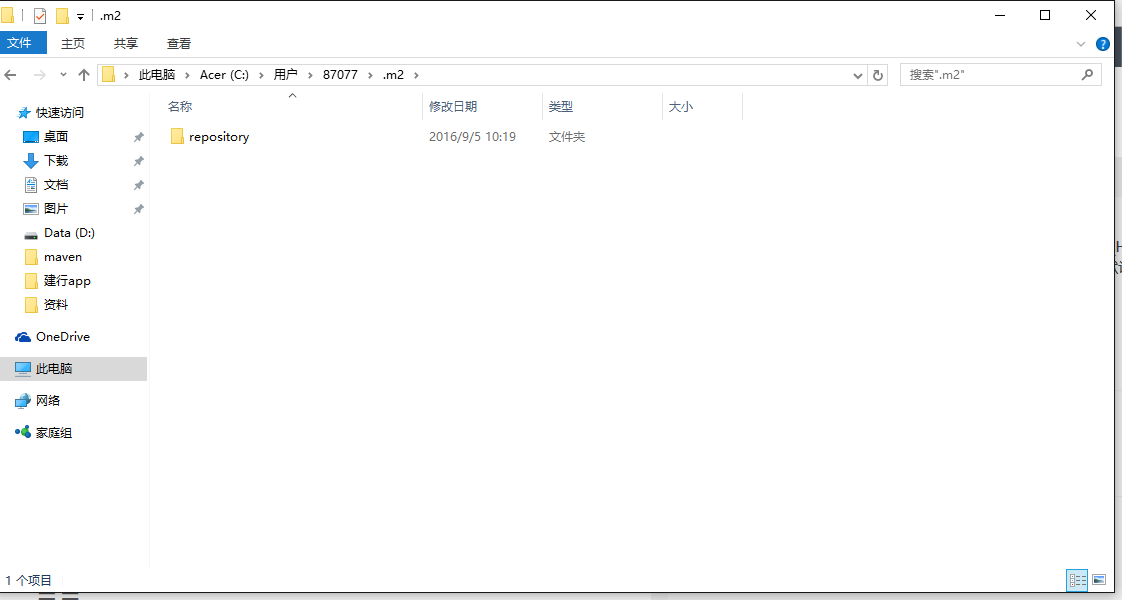Click the back navigation arrow

click(x=11, y=74)
